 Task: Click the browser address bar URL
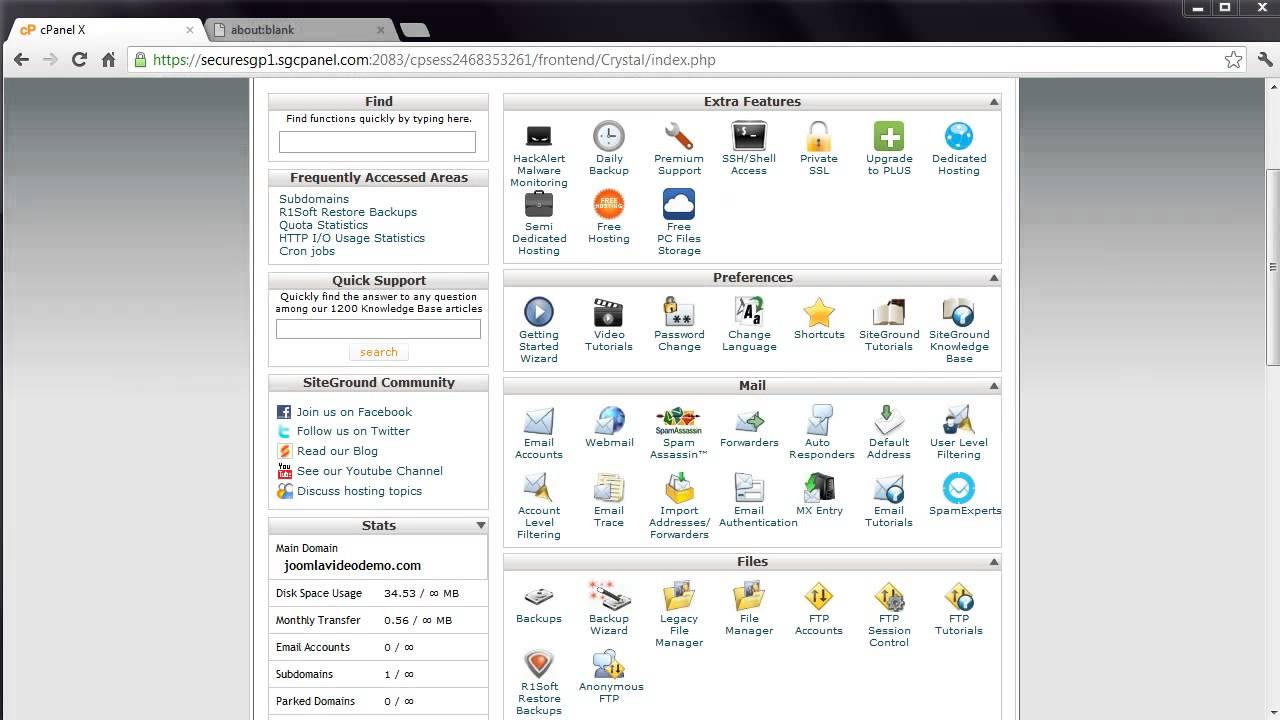click(435, 60)
